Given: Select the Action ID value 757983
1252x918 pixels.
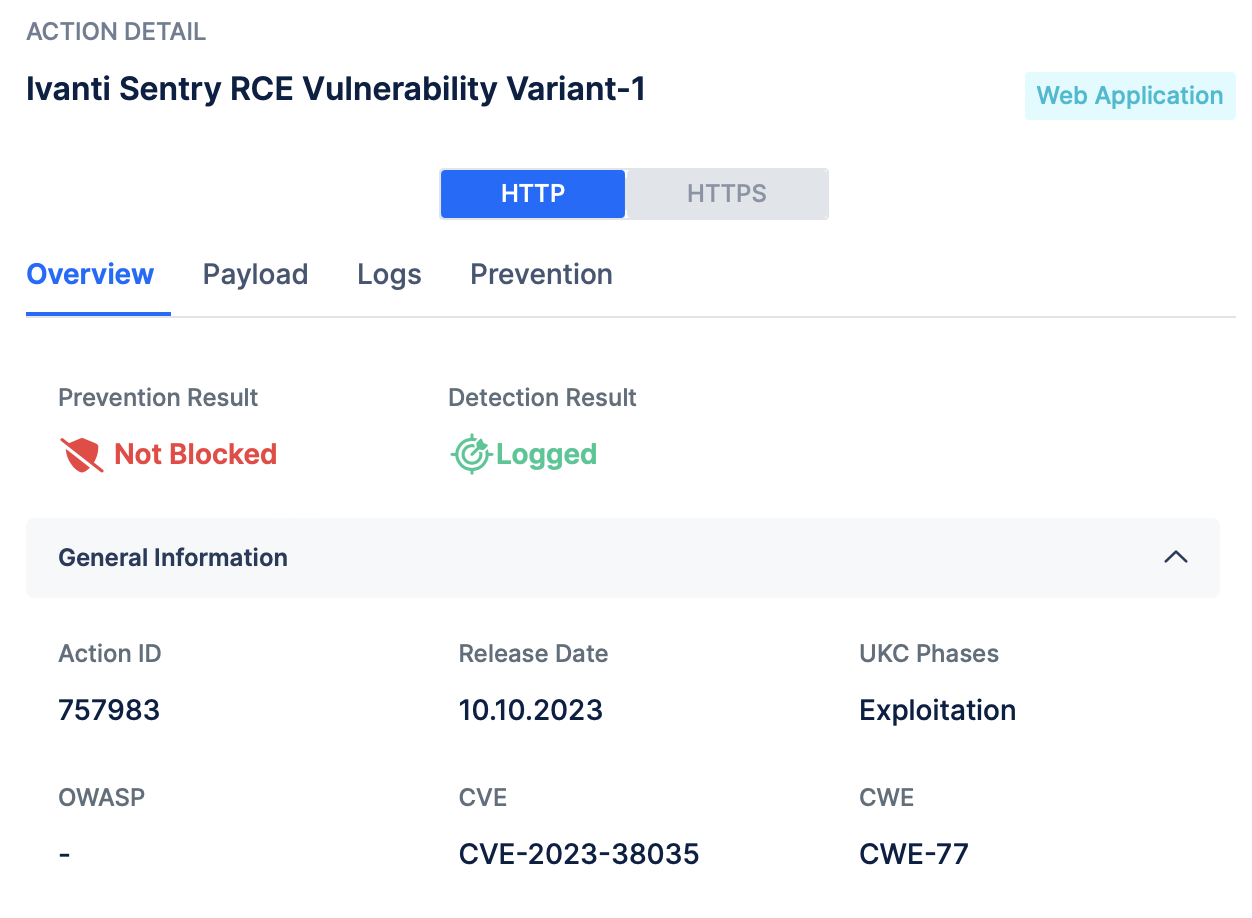Looking at the screenshot, I should [109, 711].
